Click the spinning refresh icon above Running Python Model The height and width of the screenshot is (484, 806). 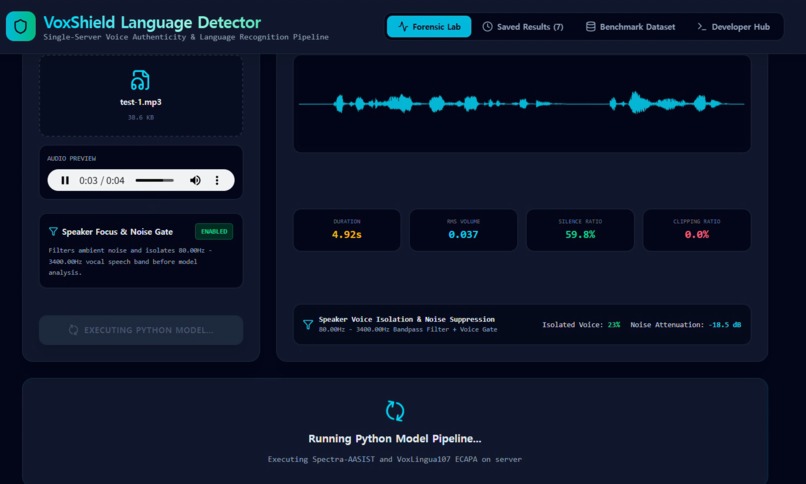[395, 411]
